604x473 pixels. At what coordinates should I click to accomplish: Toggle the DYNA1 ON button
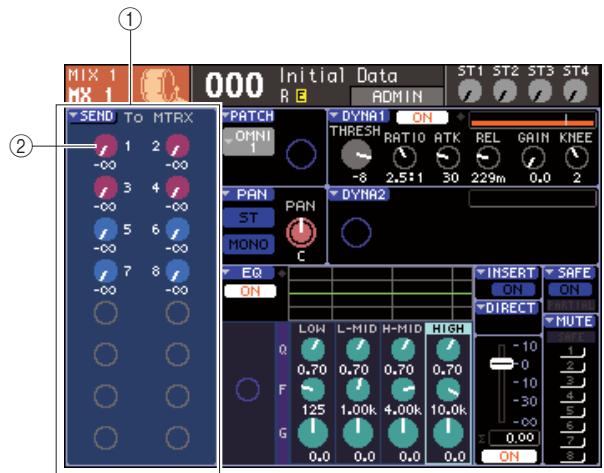tap(422, 117)
